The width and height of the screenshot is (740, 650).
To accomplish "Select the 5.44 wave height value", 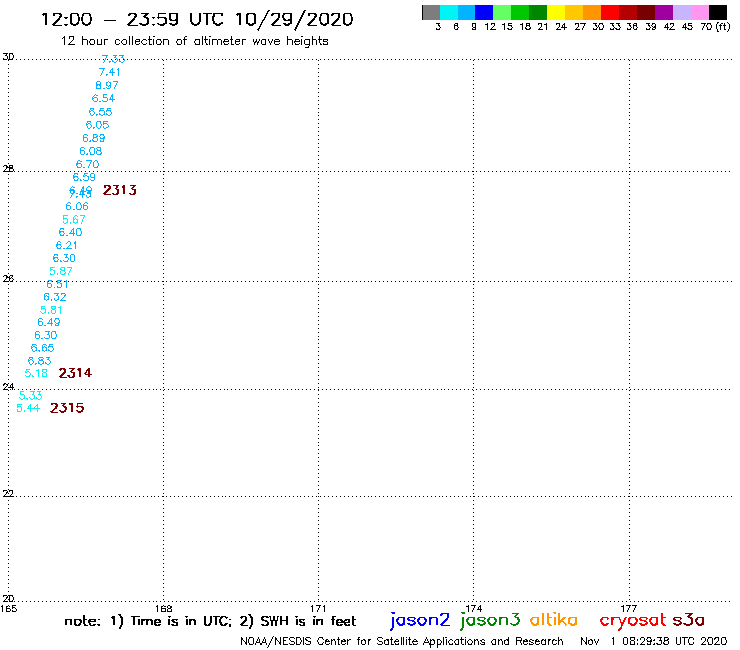I will tap(28, 408).
